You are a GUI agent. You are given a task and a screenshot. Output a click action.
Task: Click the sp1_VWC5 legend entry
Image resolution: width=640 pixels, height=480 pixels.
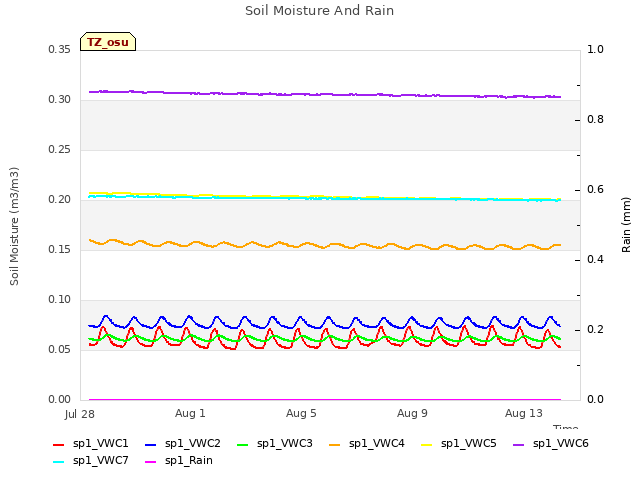click(459, 444)
